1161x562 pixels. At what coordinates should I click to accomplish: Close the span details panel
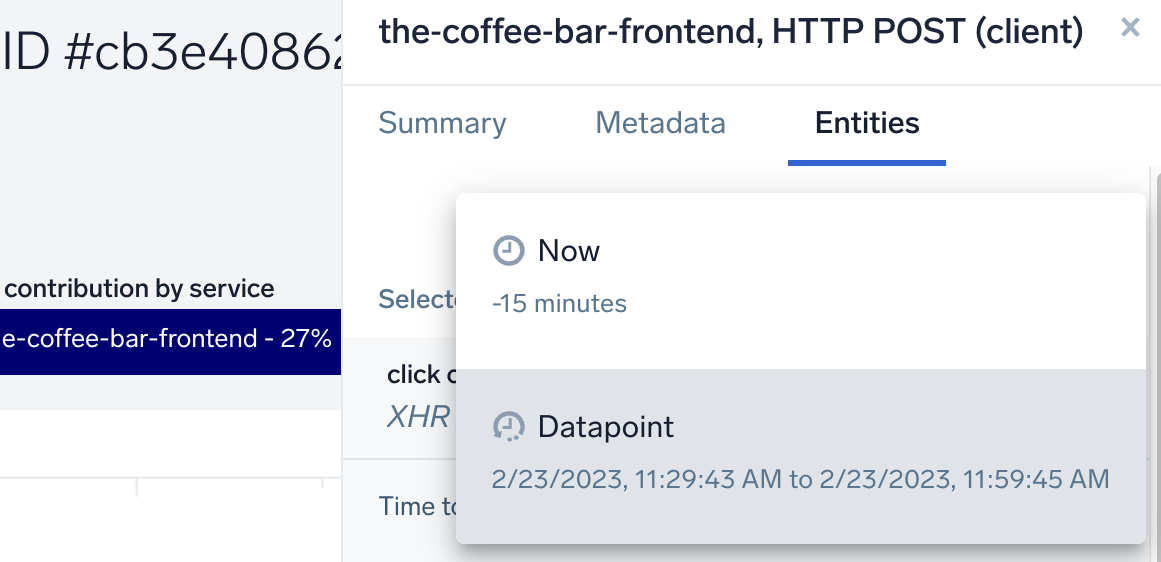click(x=1130, y=28)
